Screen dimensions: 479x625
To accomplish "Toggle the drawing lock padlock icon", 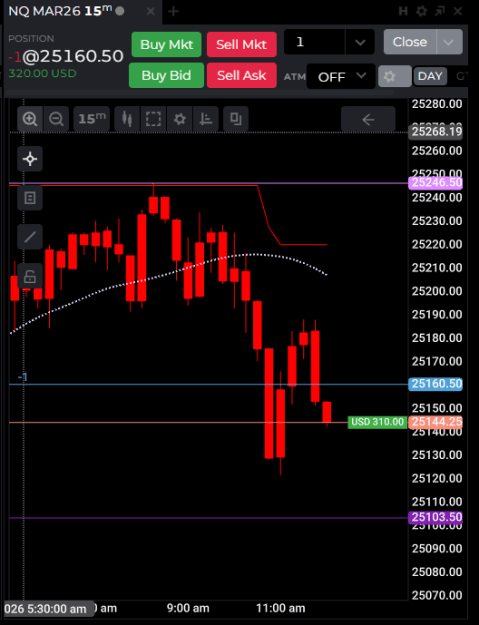I will click(x=30, y=276).
